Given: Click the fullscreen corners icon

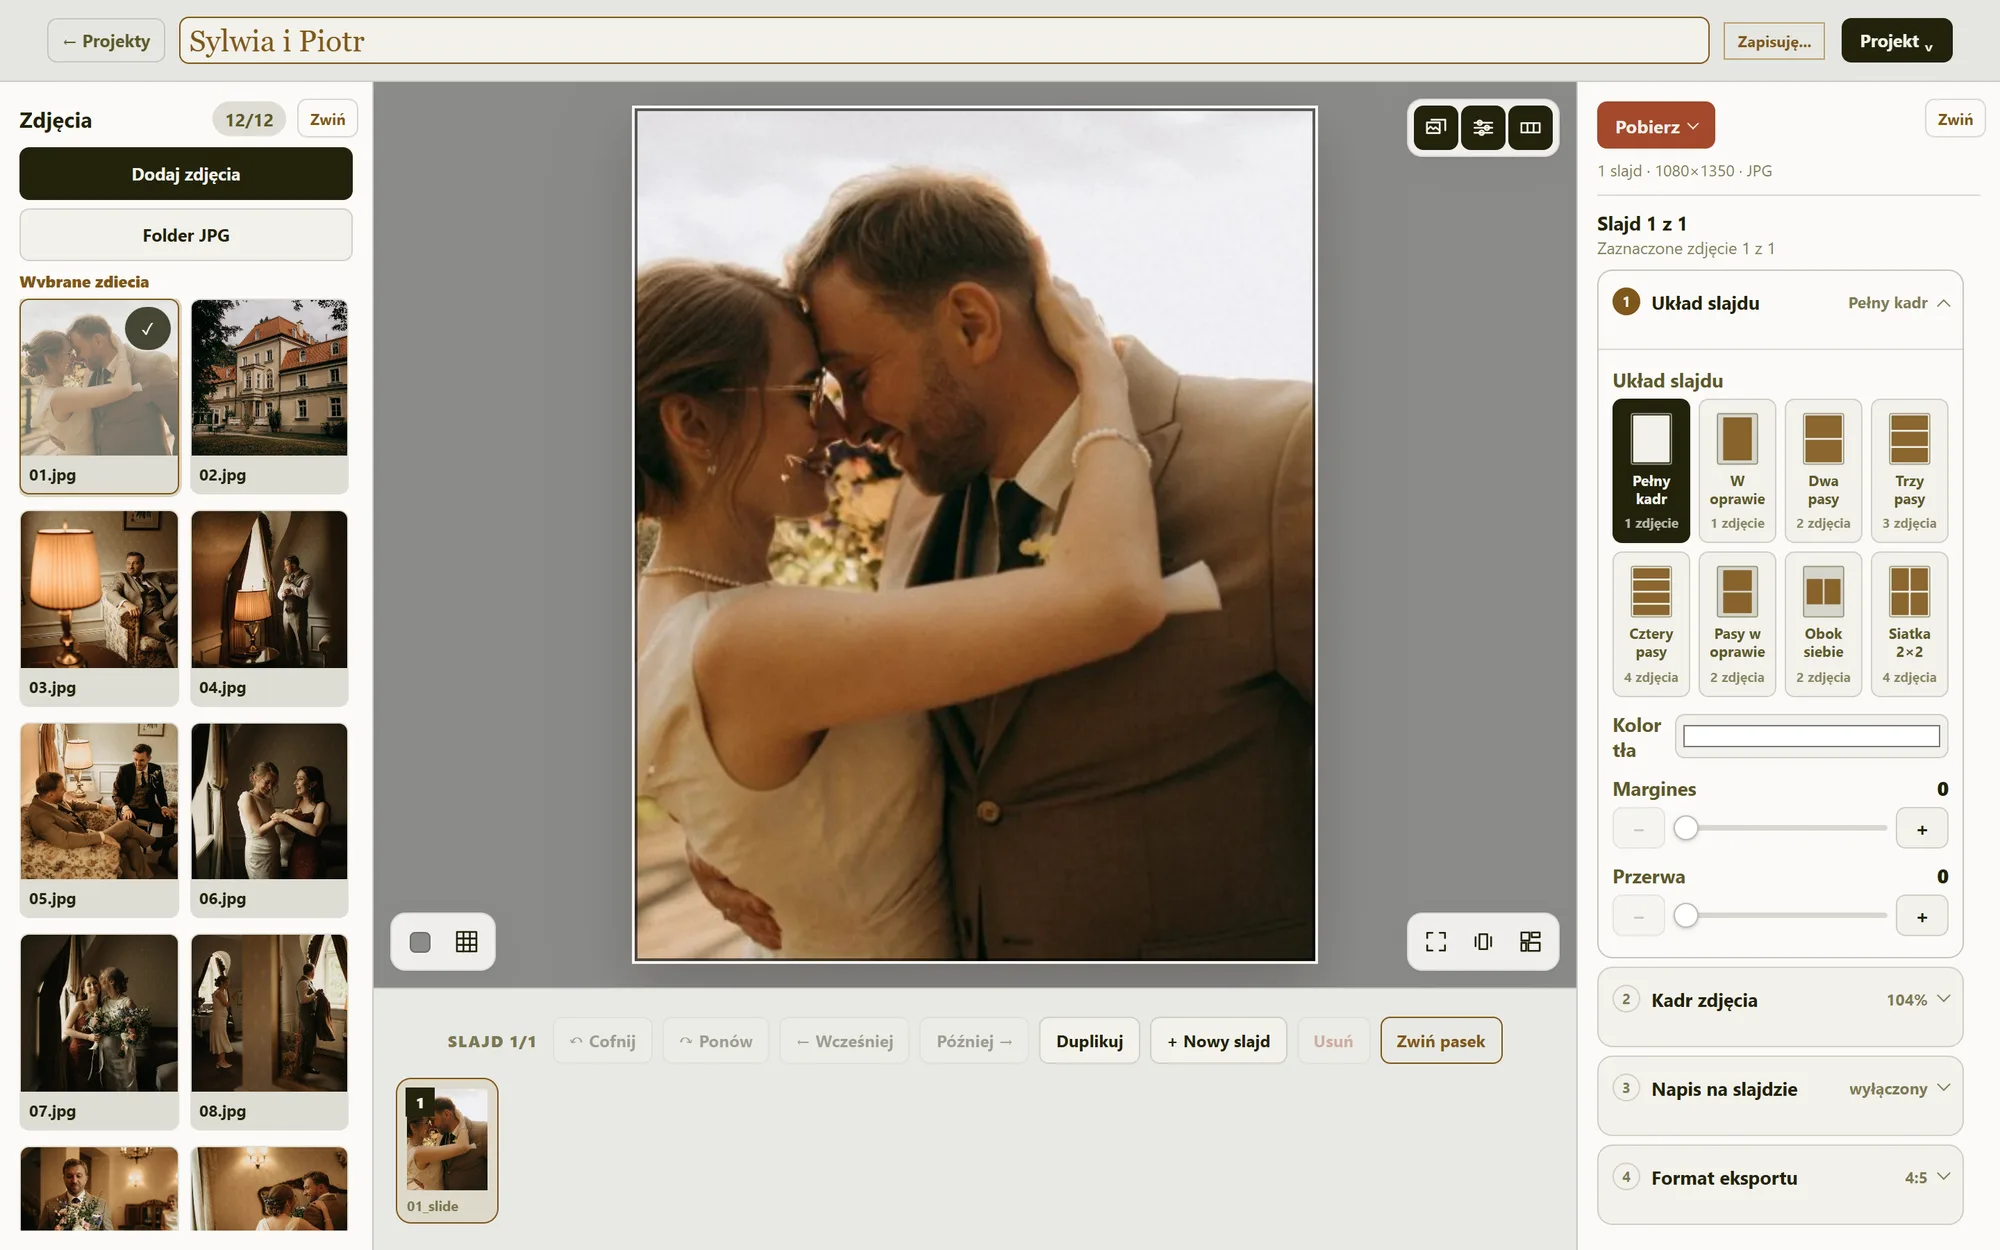Looking at the screenshot, I should [1436, 942].
